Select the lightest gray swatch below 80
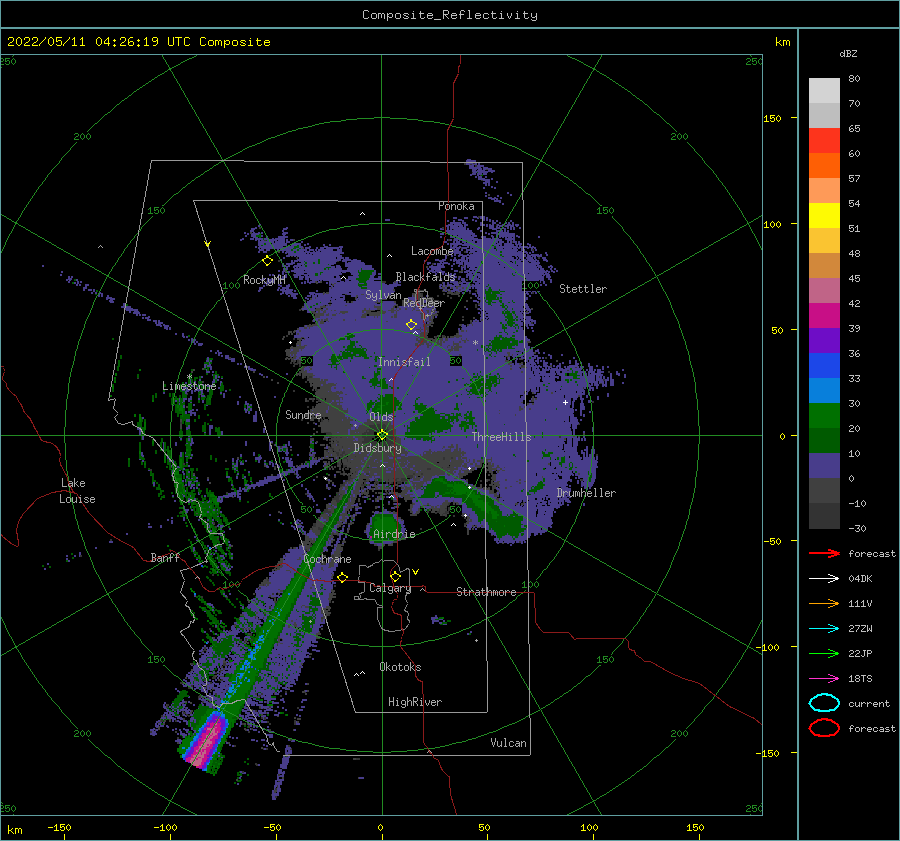Screen dimensions: 900x841 [824, 91]
